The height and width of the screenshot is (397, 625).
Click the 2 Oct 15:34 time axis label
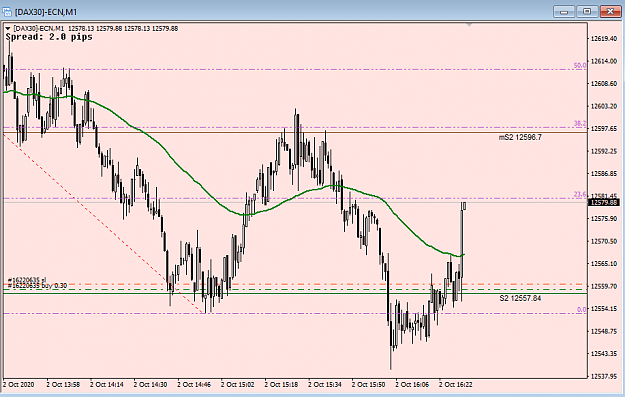pos(325,385)
